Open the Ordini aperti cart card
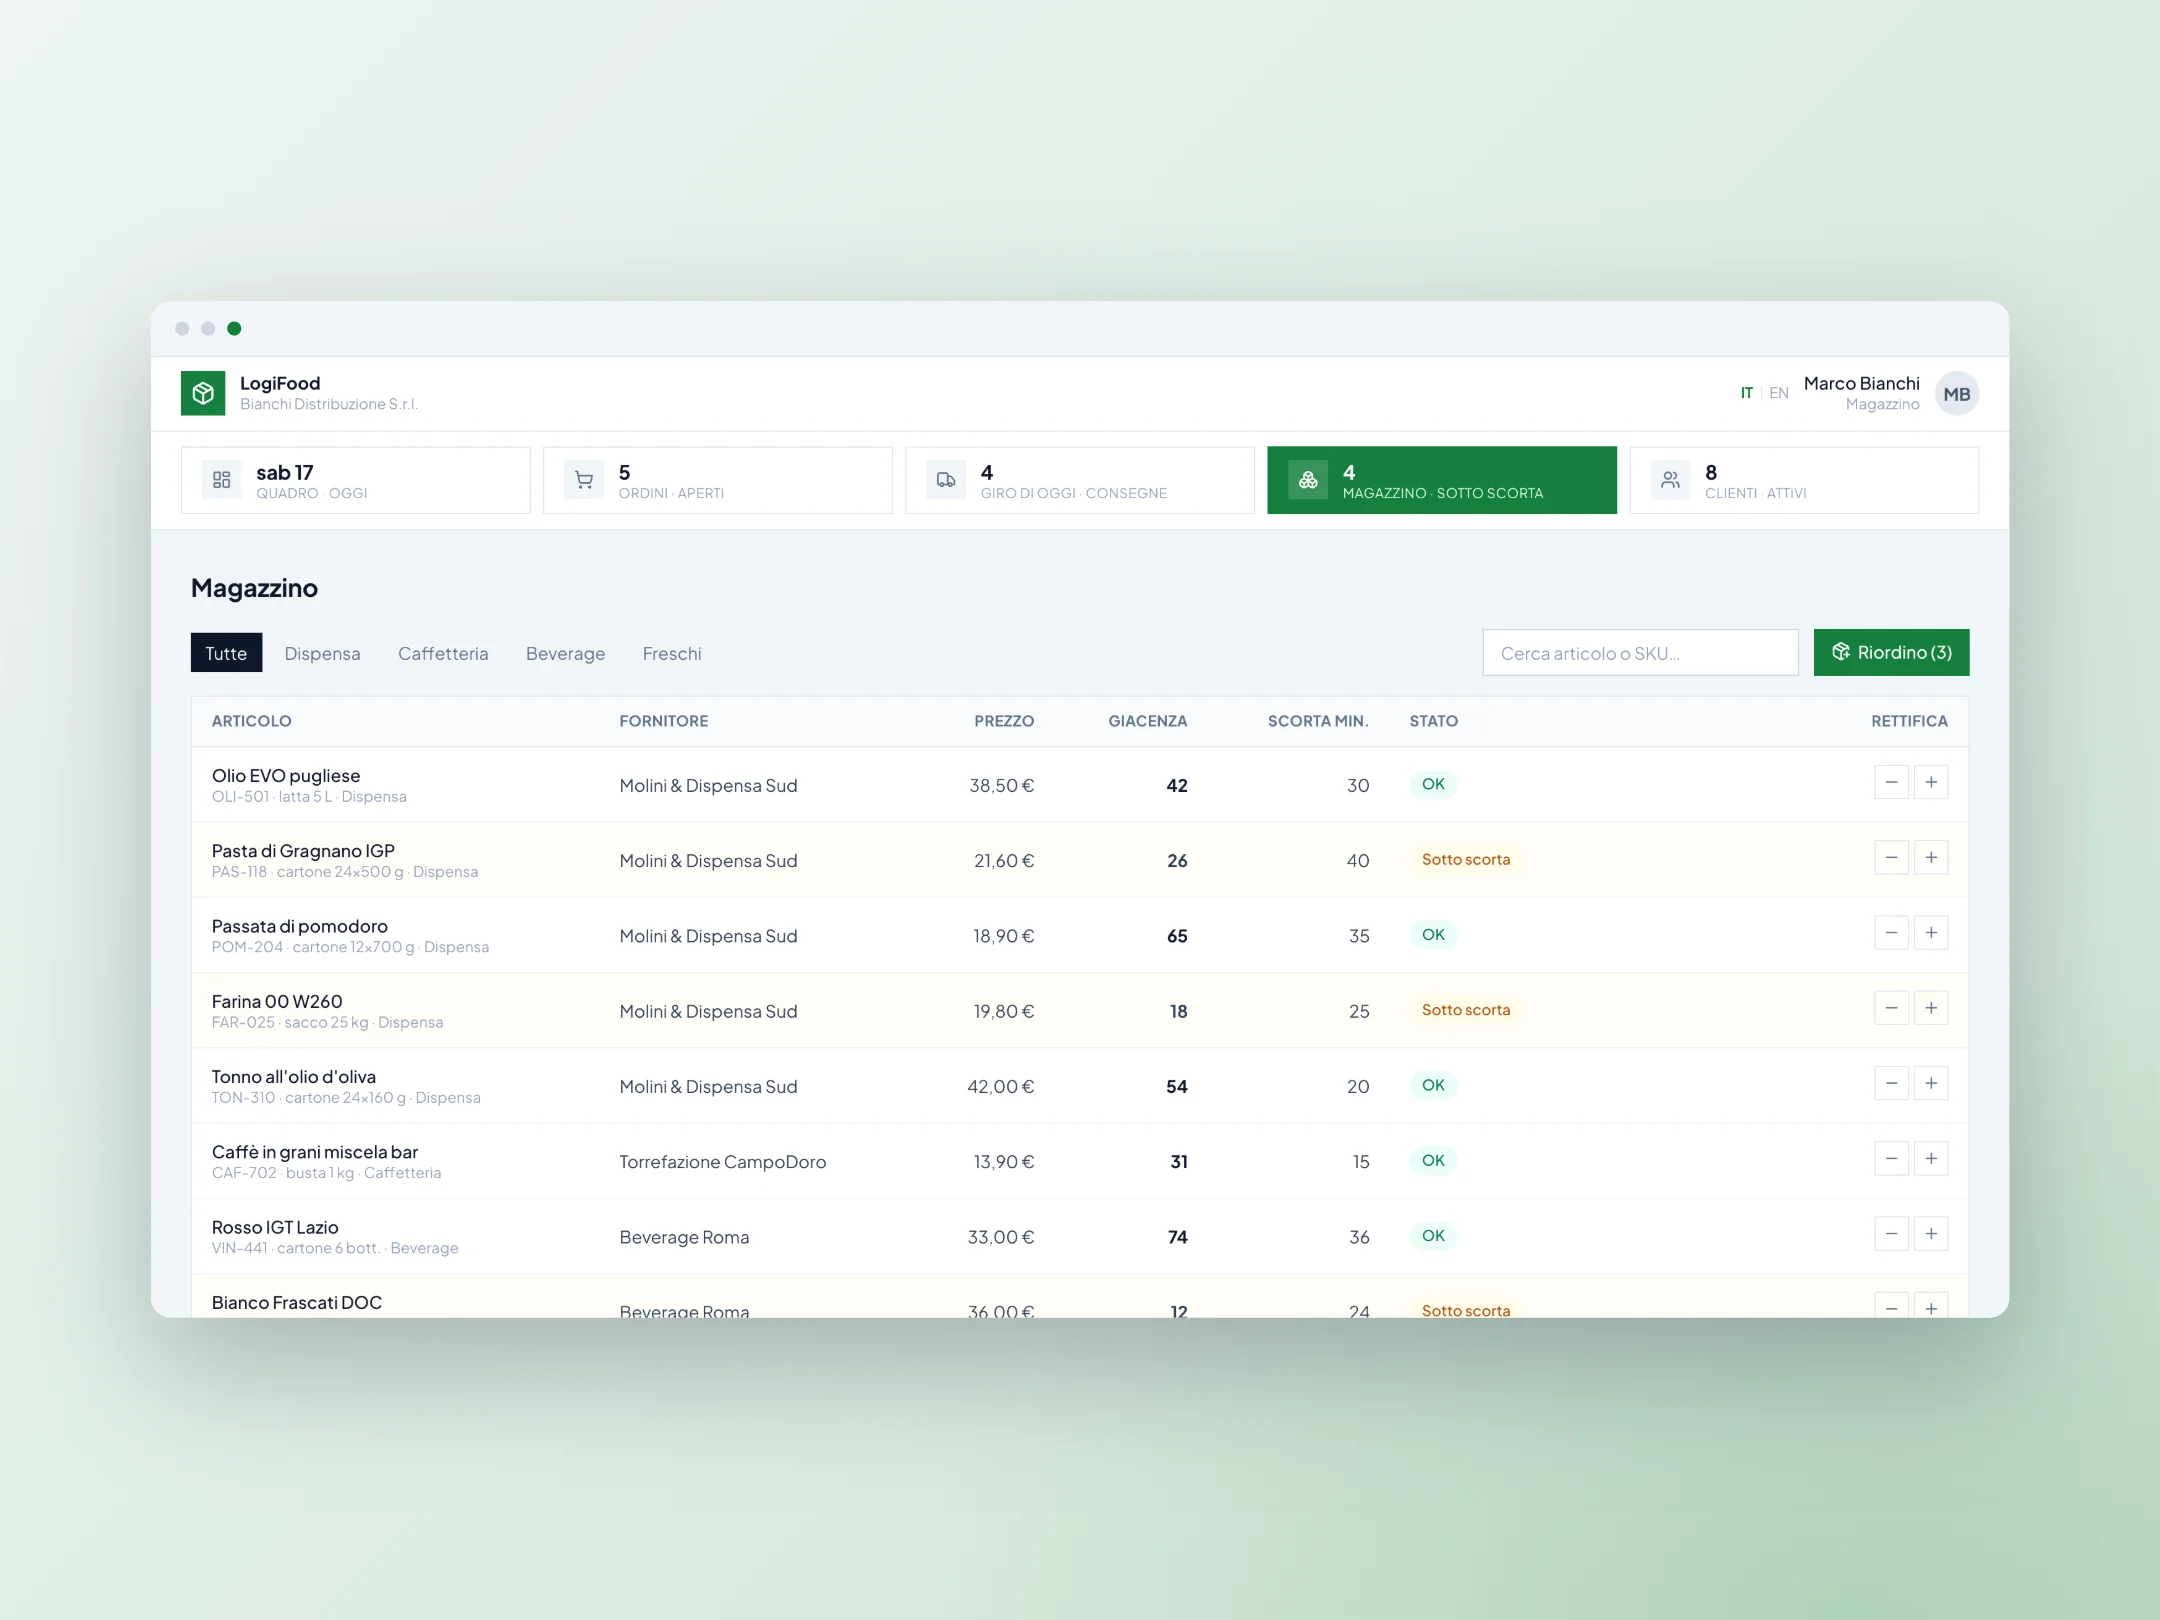The image size is (2160, 1620). [717, 480]
